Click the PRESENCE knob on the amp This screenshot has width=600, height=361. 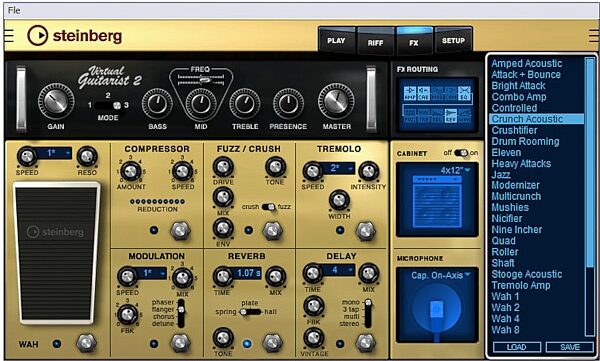[288, 104]
